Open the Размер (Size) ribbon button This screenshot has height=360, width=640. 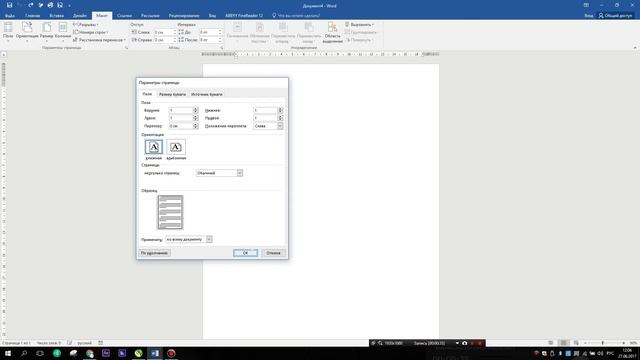(x=47, y=31)
